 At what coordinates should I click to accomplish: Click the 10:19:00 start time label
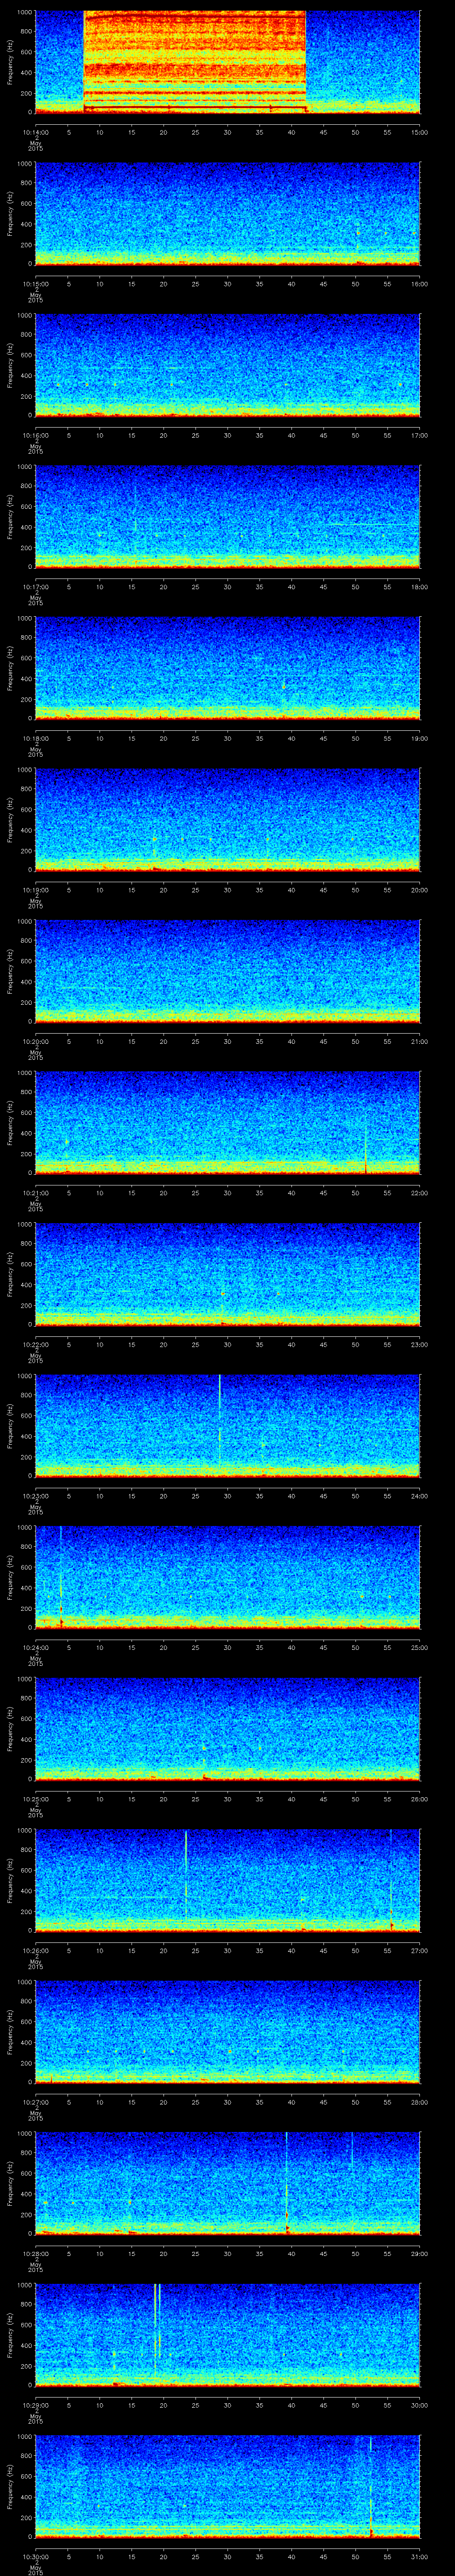[35, 890]
